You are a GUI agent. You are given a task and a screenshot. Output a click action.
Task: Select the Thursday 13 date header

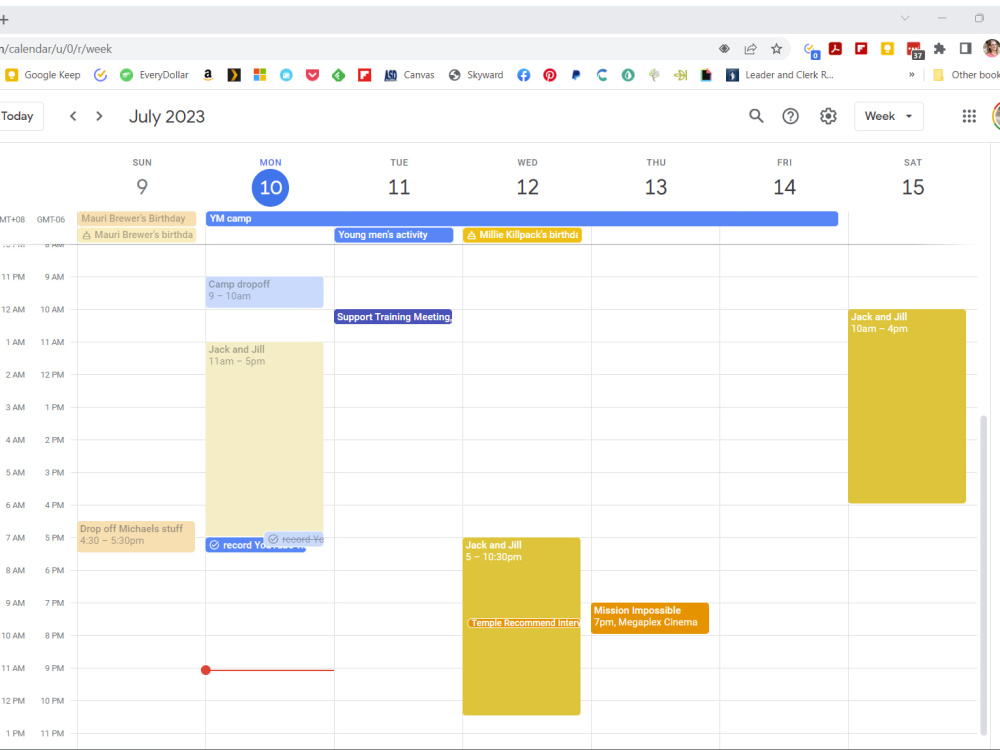tap(656, 188)
